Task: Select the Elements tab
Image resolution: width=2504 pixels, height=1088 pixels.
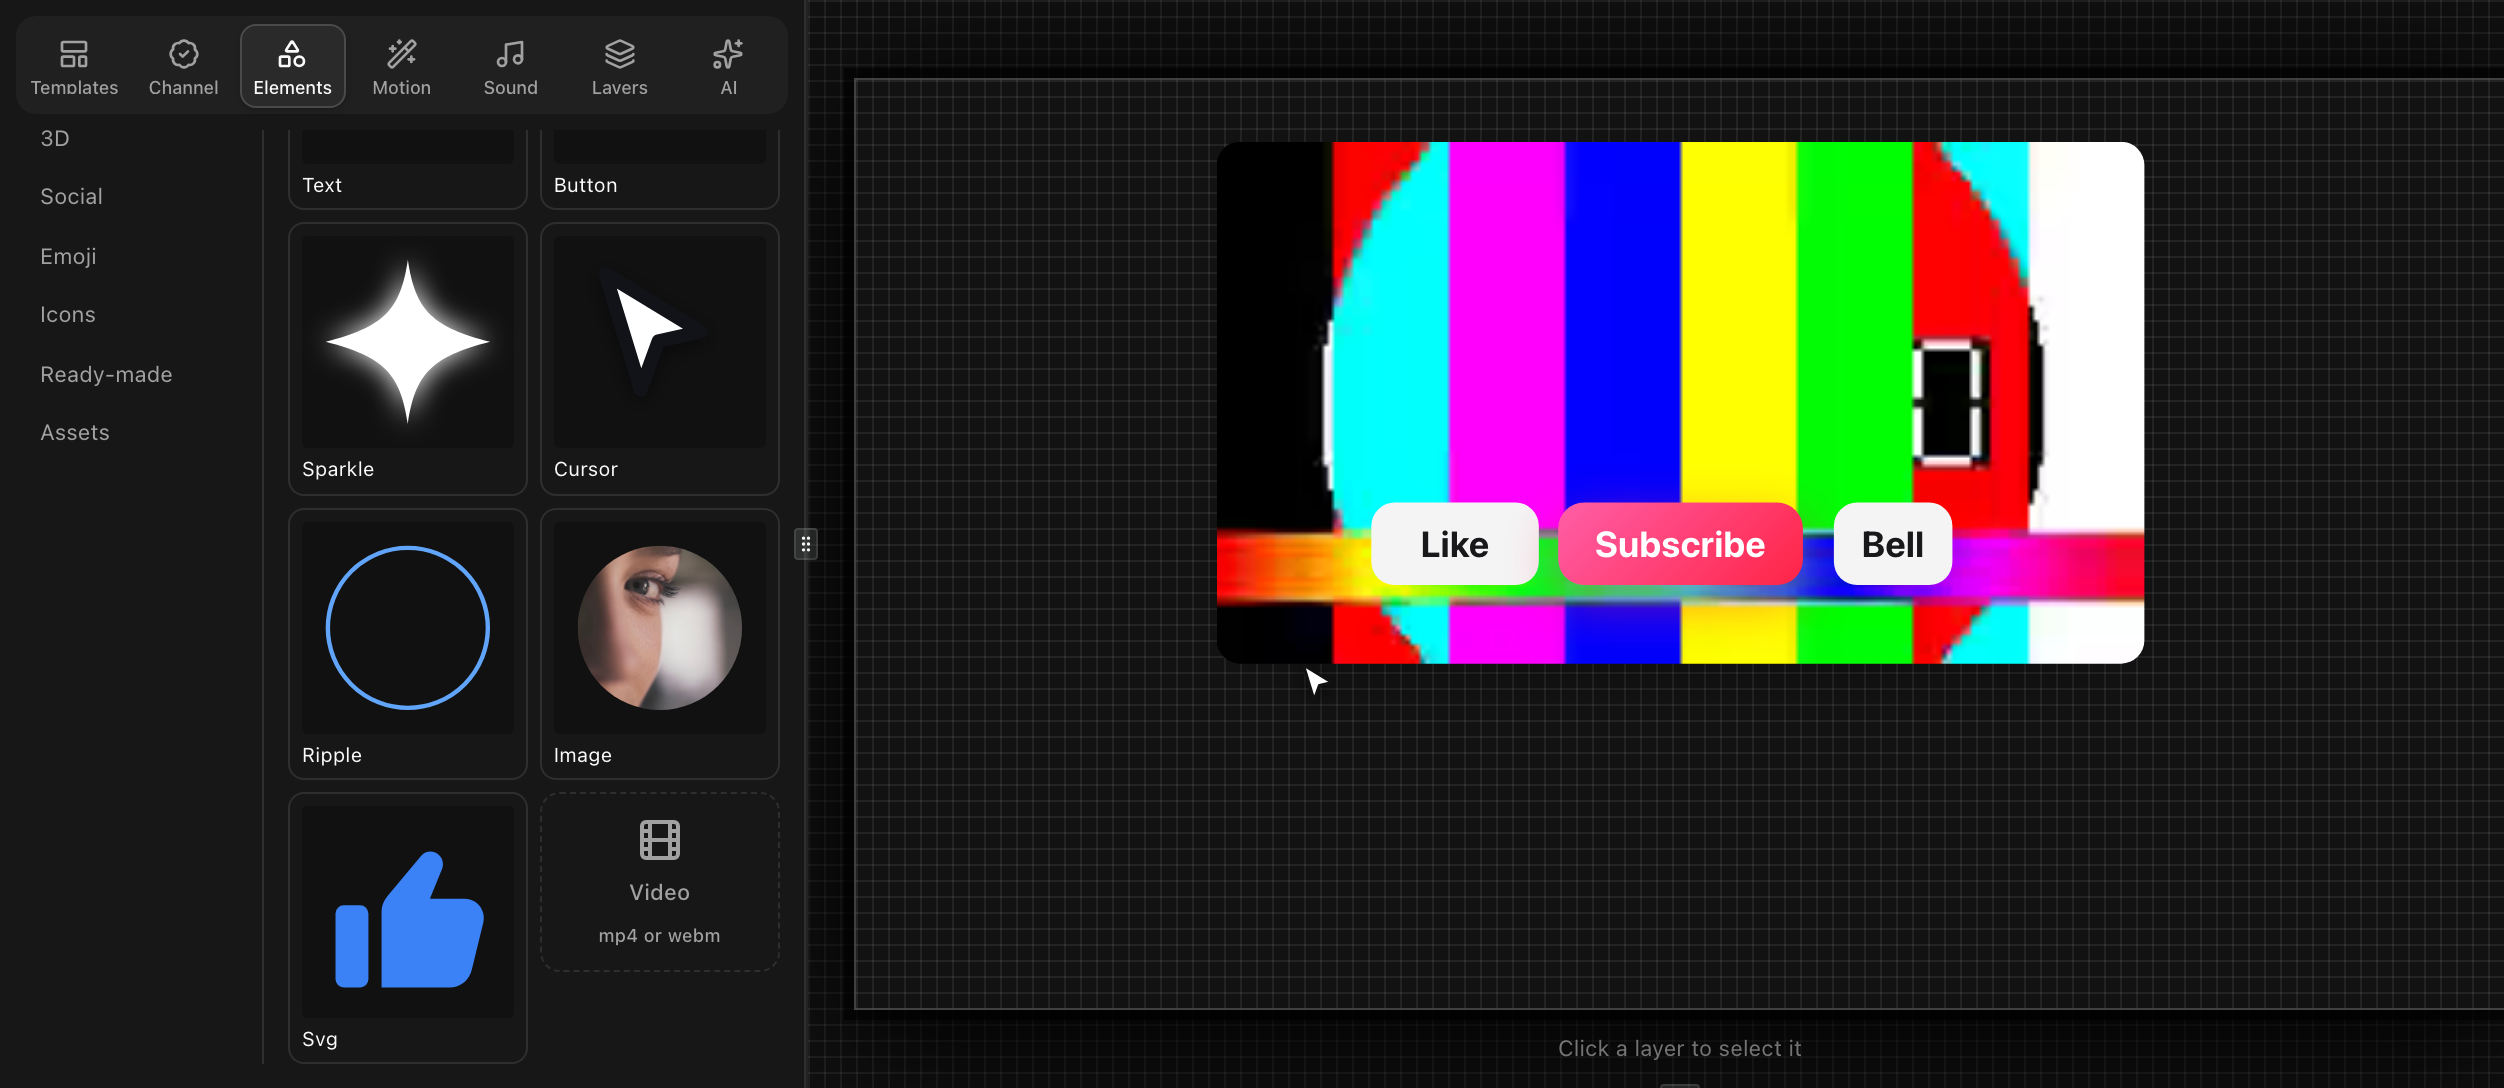Action: [x=292, y=67]
